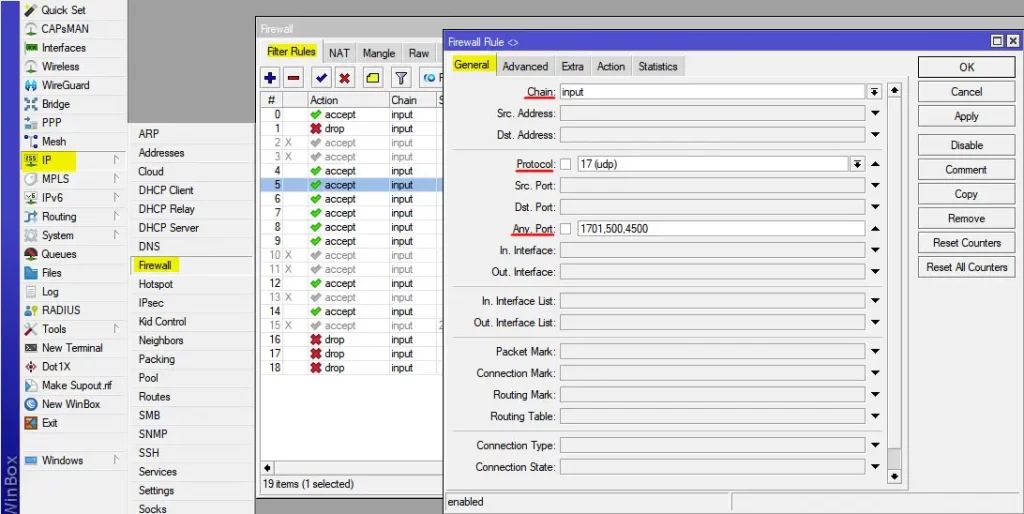The height and width of the screenshot is (514, 1024).
Task: Click the CAPsMAN icon in sidebar
Action: pos(31,29)
